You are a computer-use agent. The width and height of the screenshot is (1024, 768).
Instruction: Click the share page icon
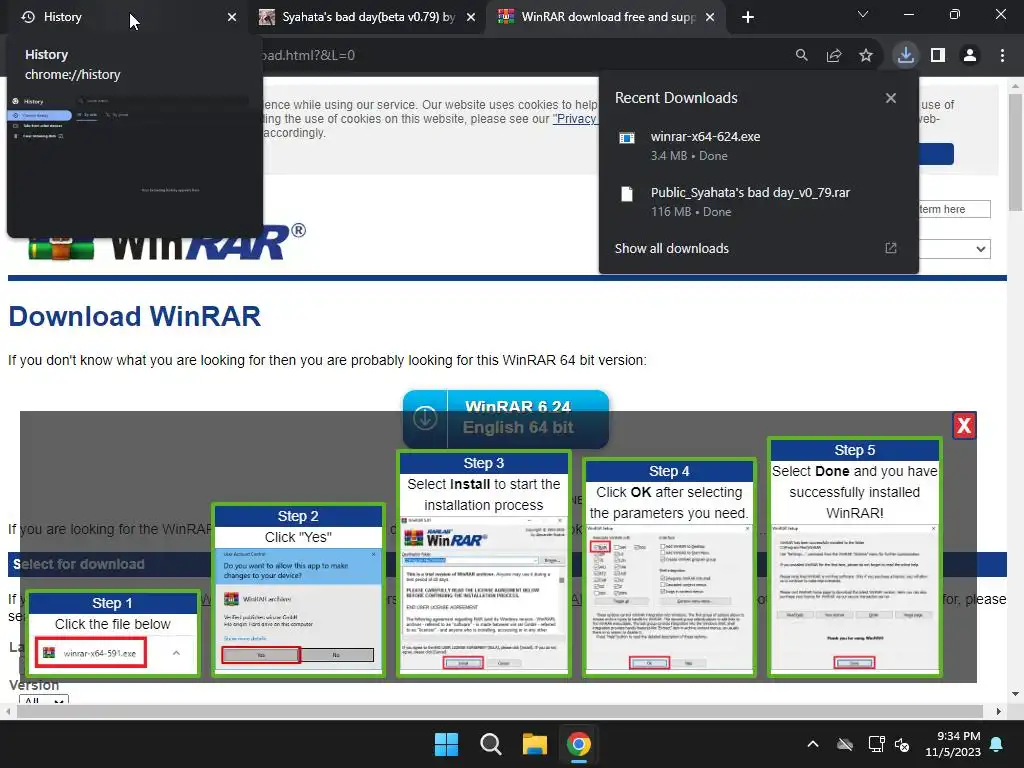(x=834, y=56)
